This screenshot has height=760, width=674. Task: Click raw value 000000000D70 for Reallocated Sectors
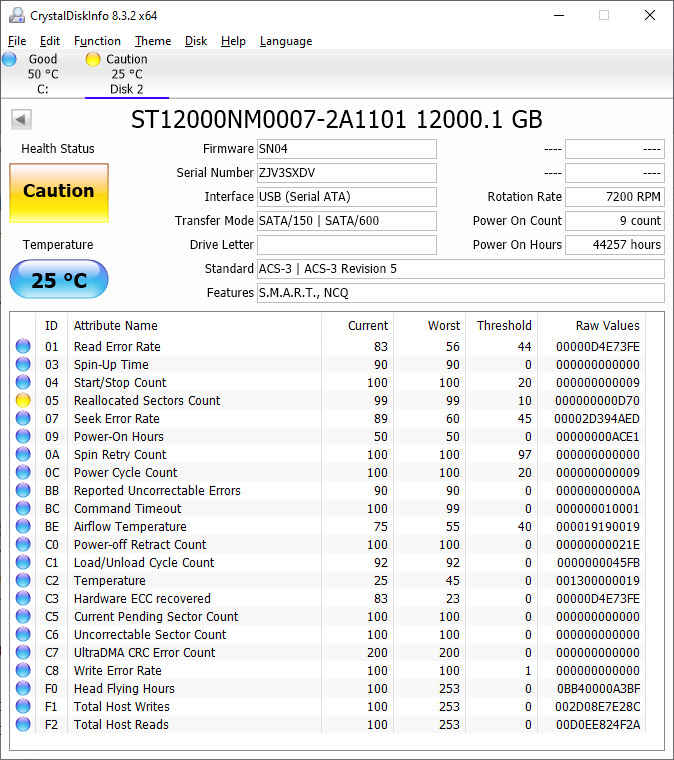pyautogui.click(x=597, y=400)
